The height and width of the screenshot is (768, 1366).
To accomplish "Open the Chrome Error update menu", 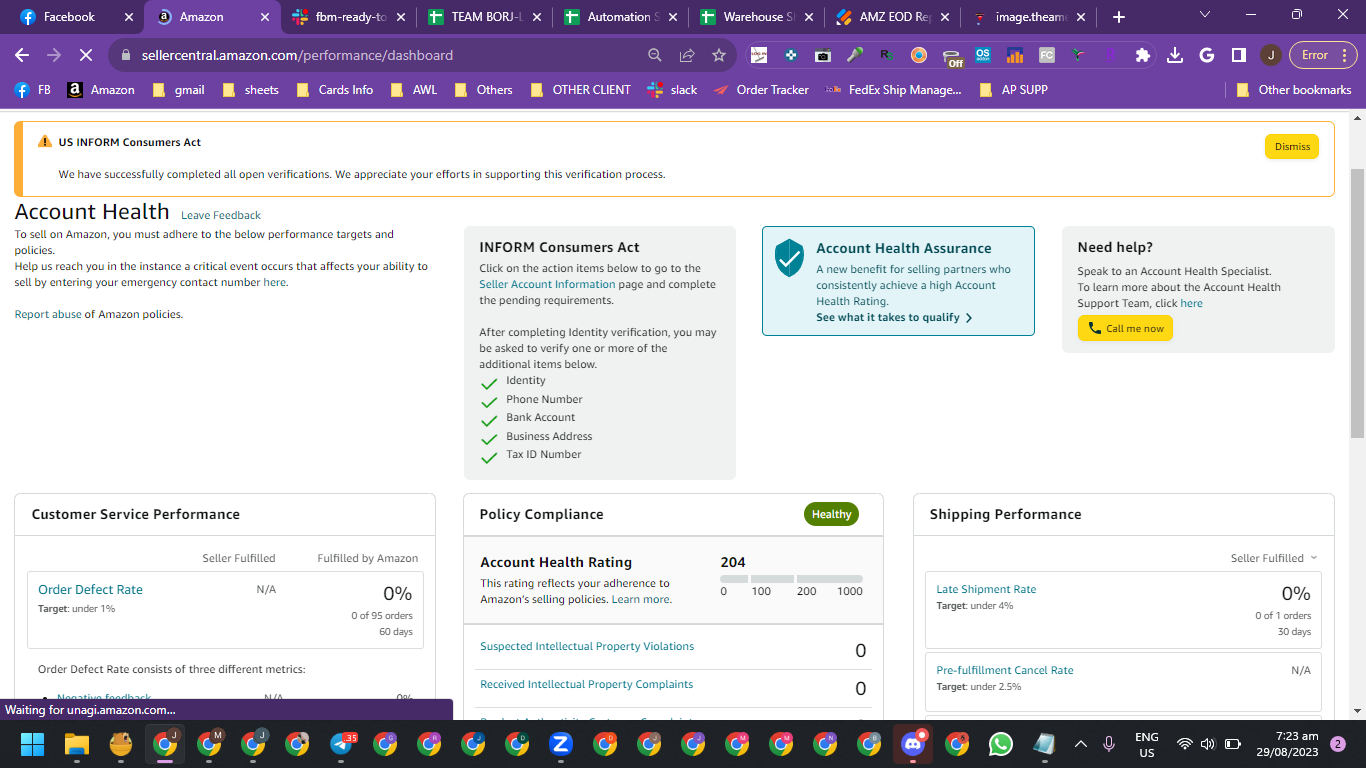I will [1324, 55].
